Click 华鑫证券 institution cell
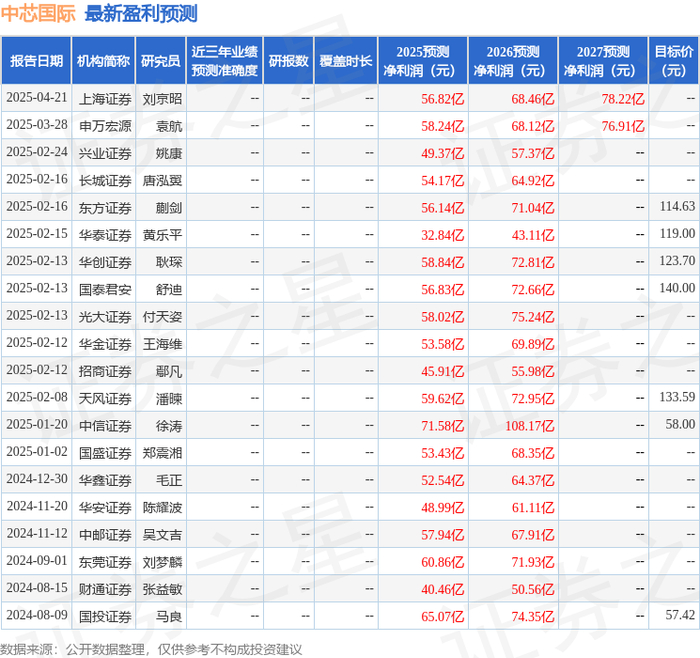This screenshot has width=700, height=658. 105,480
